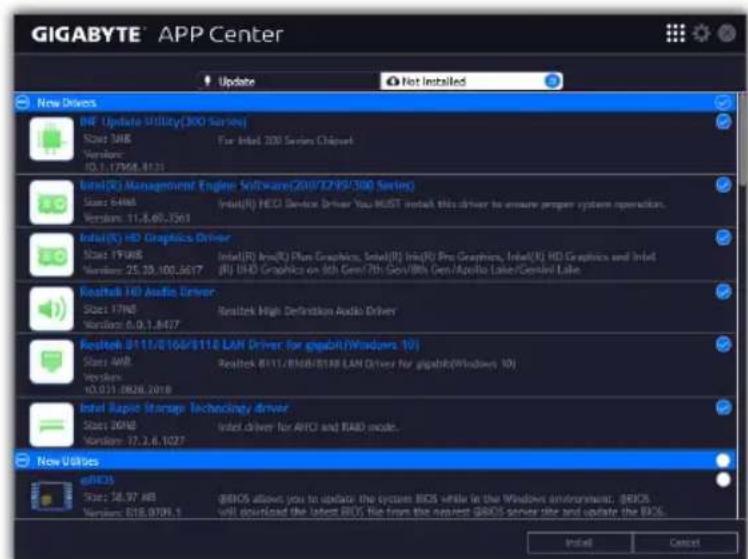Open the @BIOS utility title
748x559 pixels.
[x=97, y=480]
